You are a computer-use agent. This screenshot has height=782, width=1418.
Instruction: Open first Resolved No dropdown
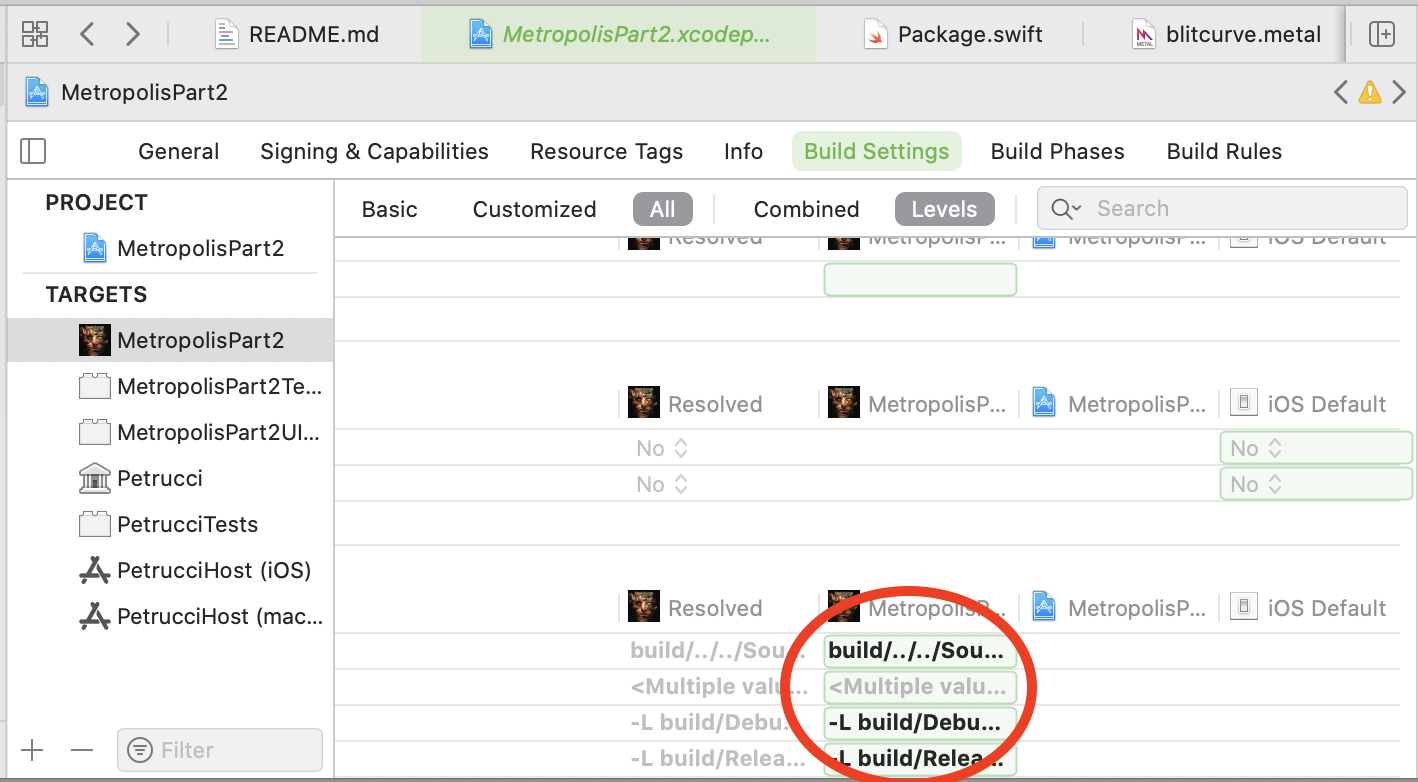pyautogui.click(x=662, y=448)
